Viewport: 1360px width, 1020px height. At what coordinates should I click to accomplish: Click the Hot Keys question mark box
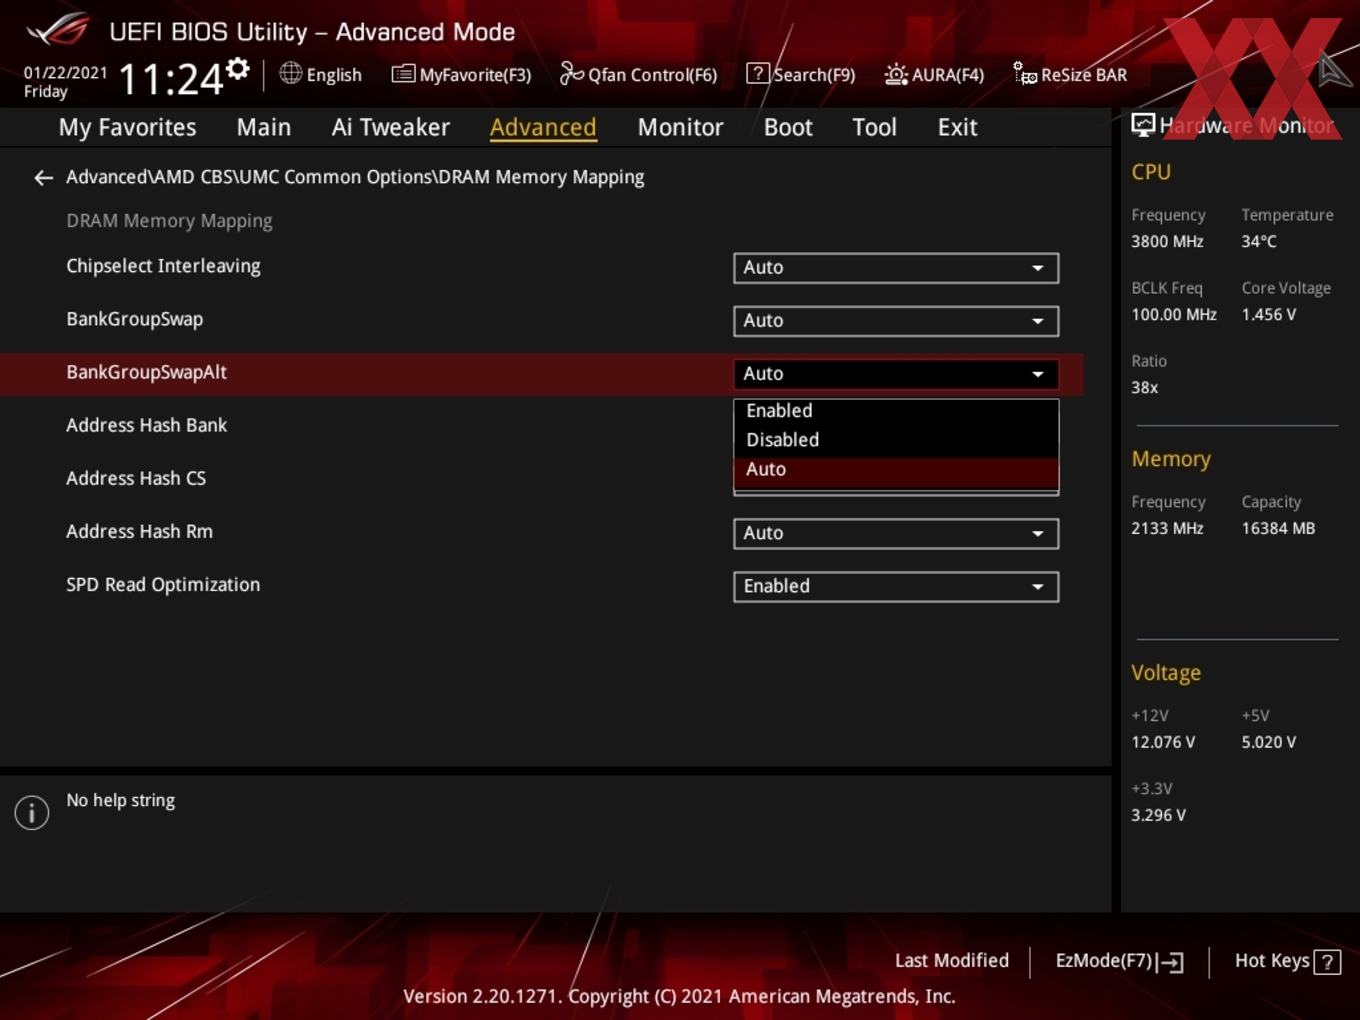(x=1327, y=962)
